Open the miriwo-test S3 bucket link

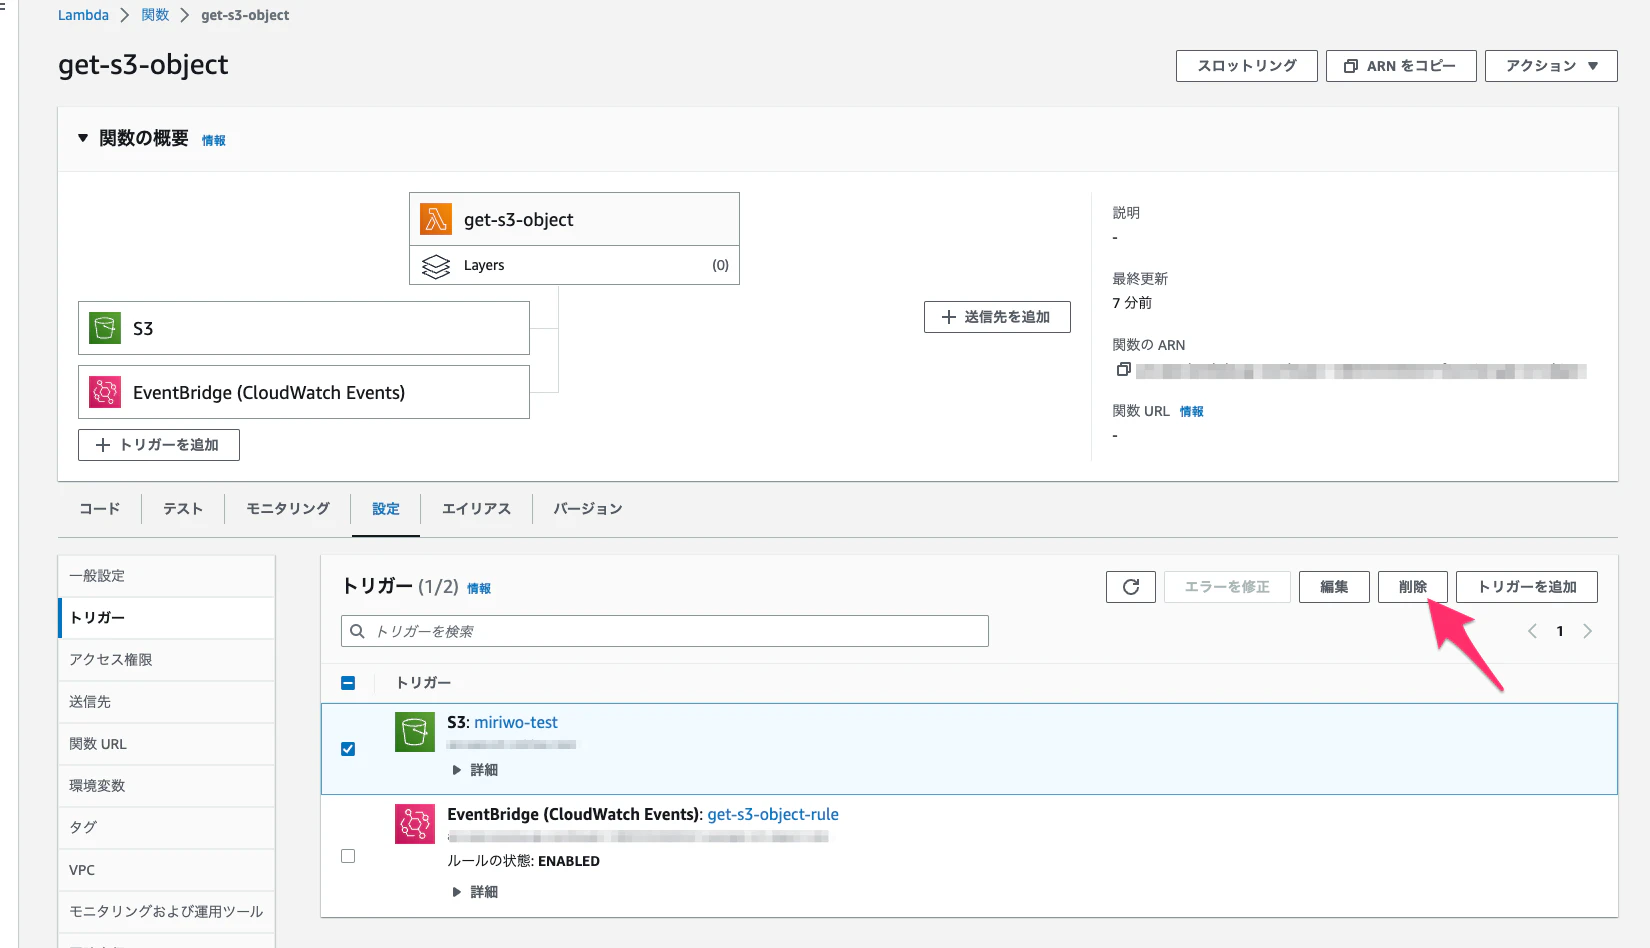pyautogui.click(x=516, y=722)
